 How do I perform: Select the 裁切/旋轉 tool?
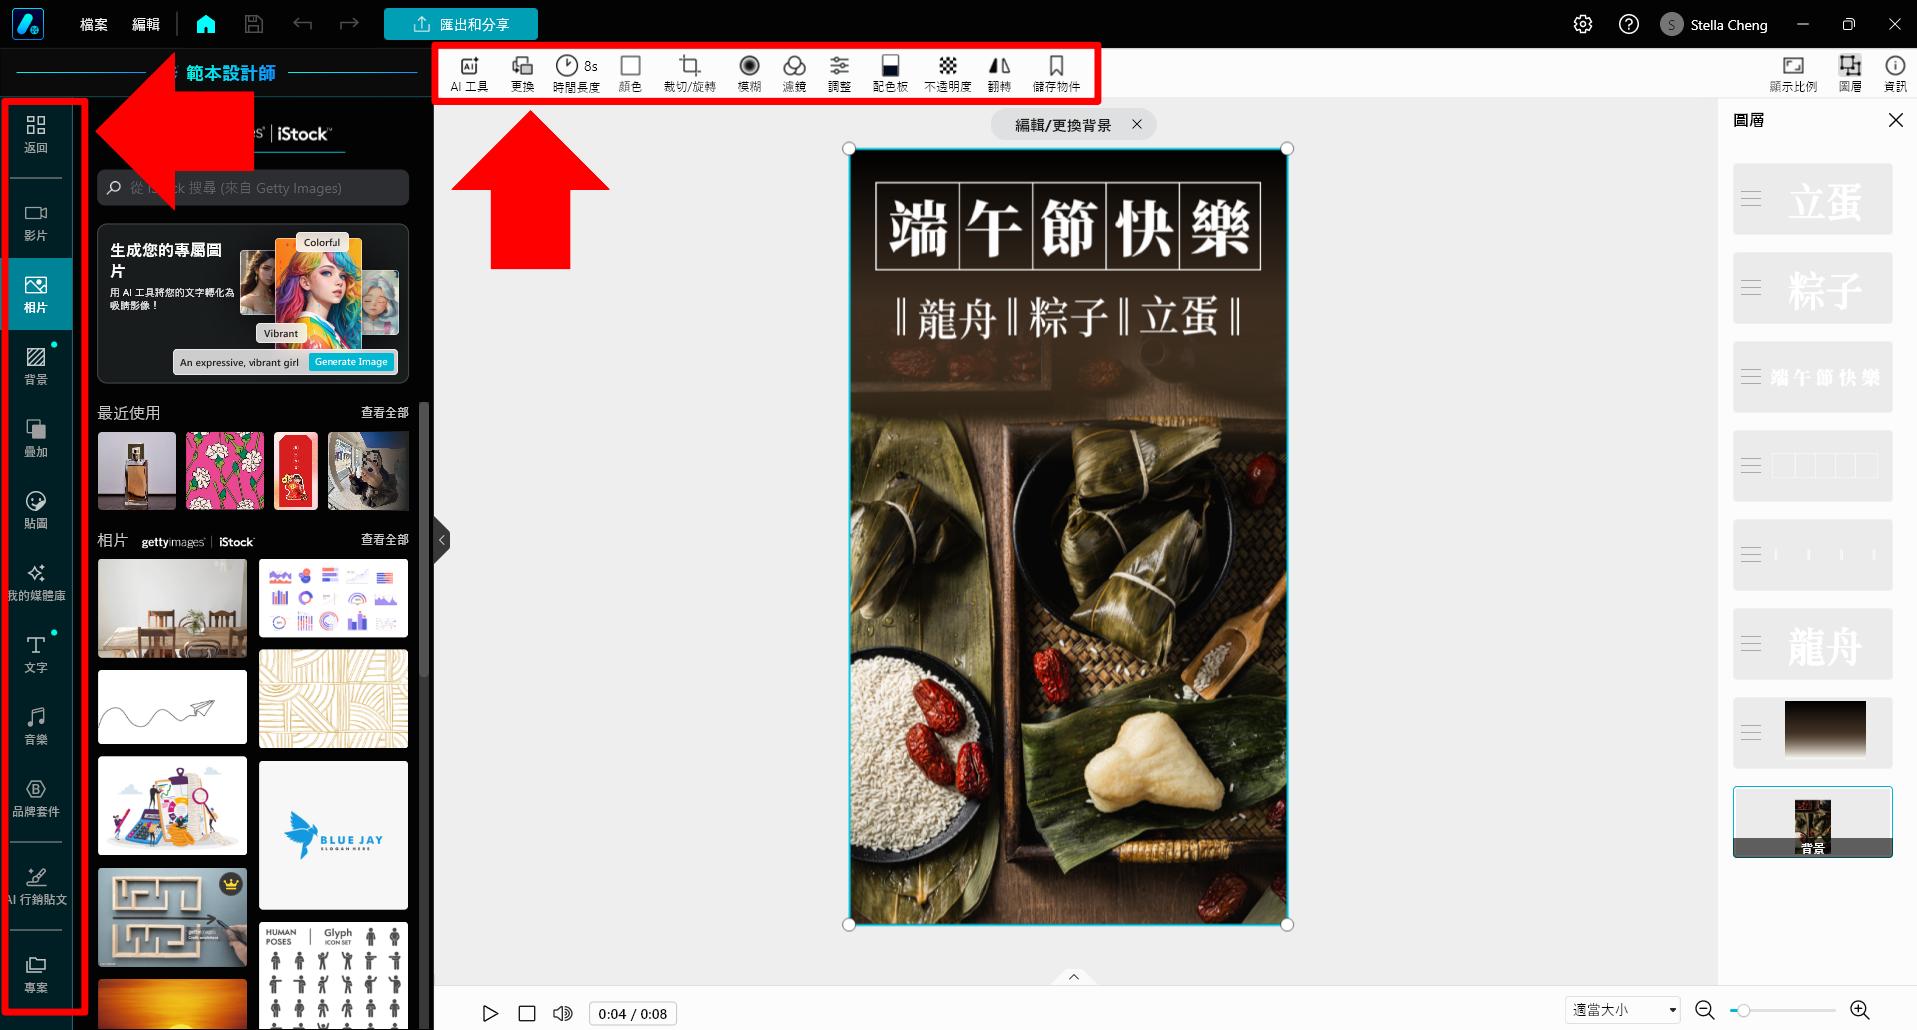(689, 72)
